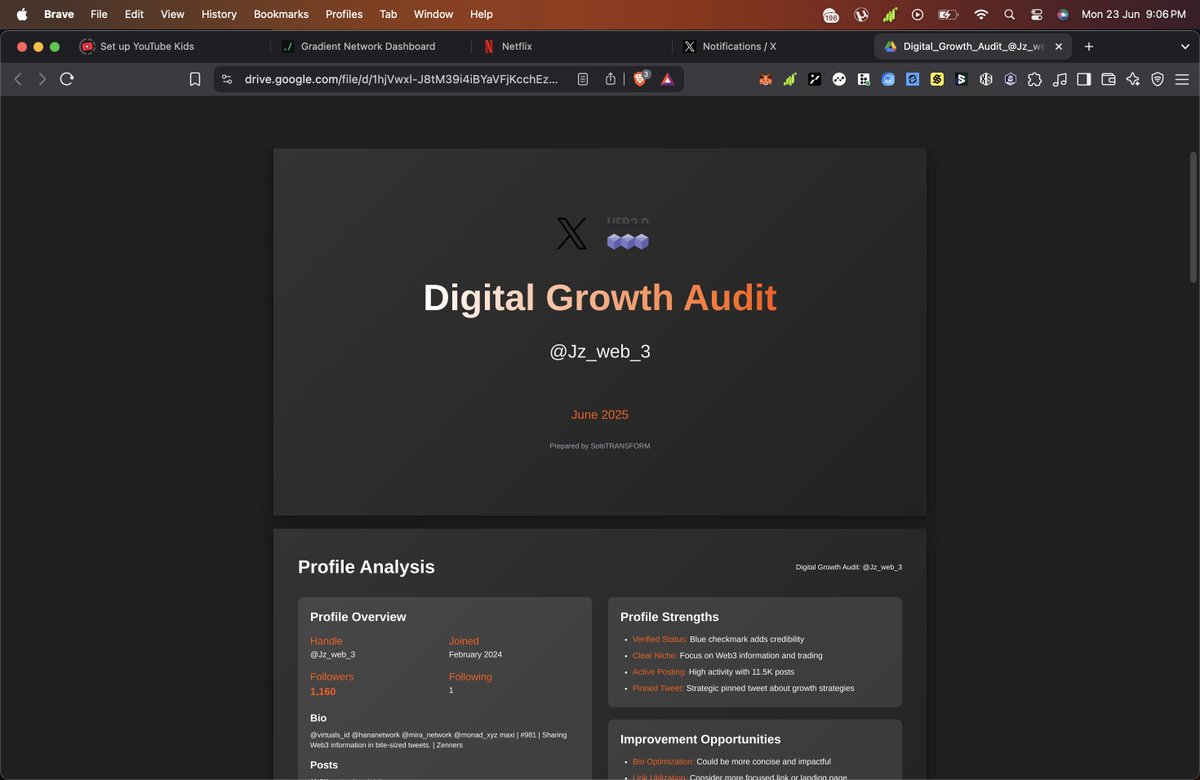
Task: Click the Profile Overview heading
Action: point(358,617)
